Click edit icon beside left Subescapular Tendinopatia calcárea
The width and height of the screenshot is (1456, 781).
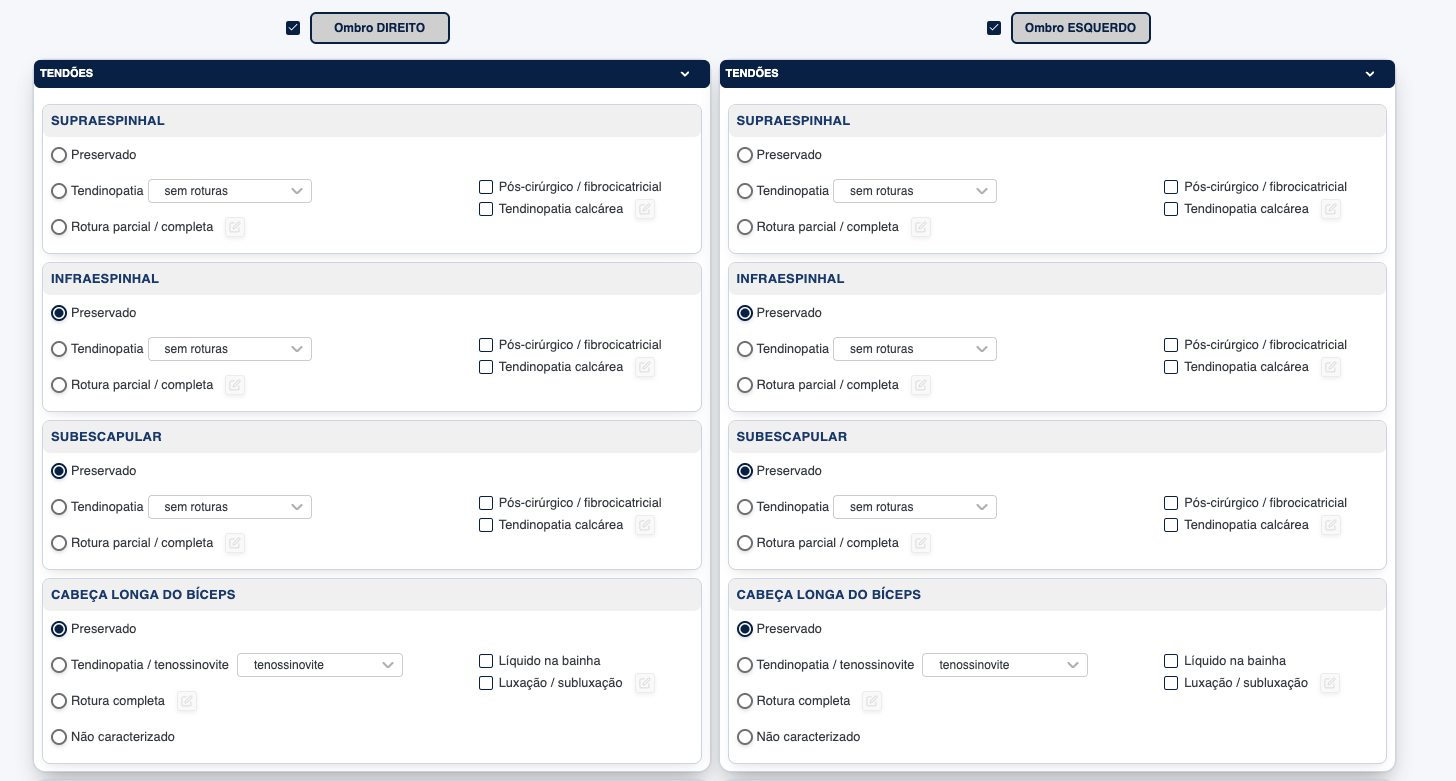pos(1330,525)
